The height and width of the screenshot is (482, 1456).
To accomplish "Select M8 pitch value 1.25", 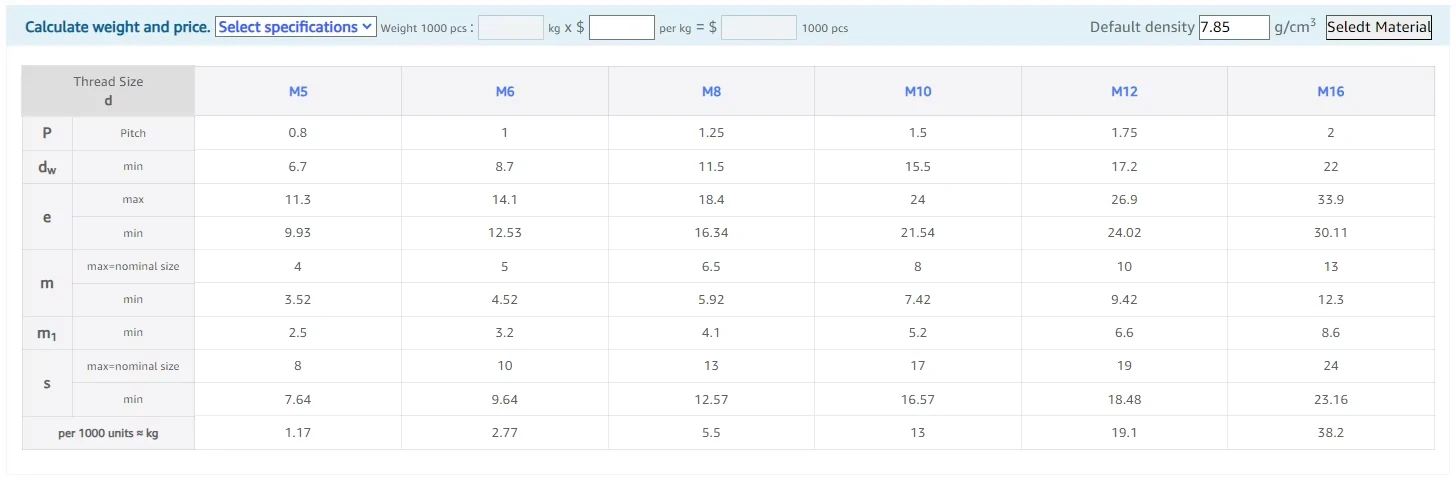I will click(711, 133).
